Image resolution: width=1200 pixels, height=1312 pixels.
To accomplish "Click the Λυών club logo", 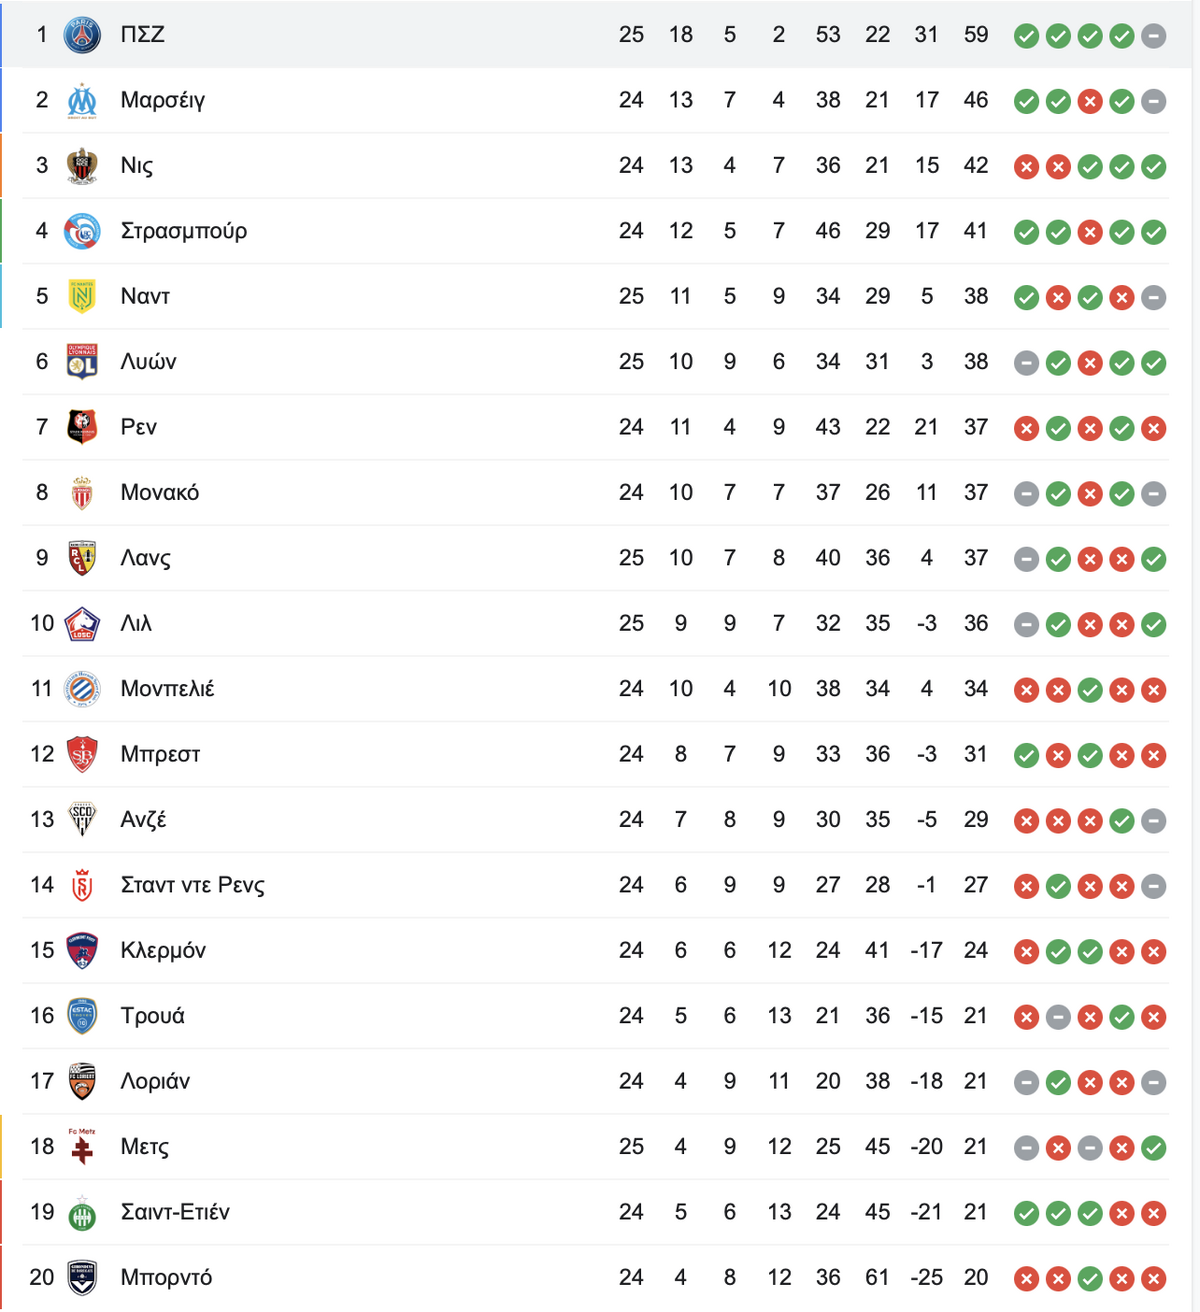I will tap(82, 361).
